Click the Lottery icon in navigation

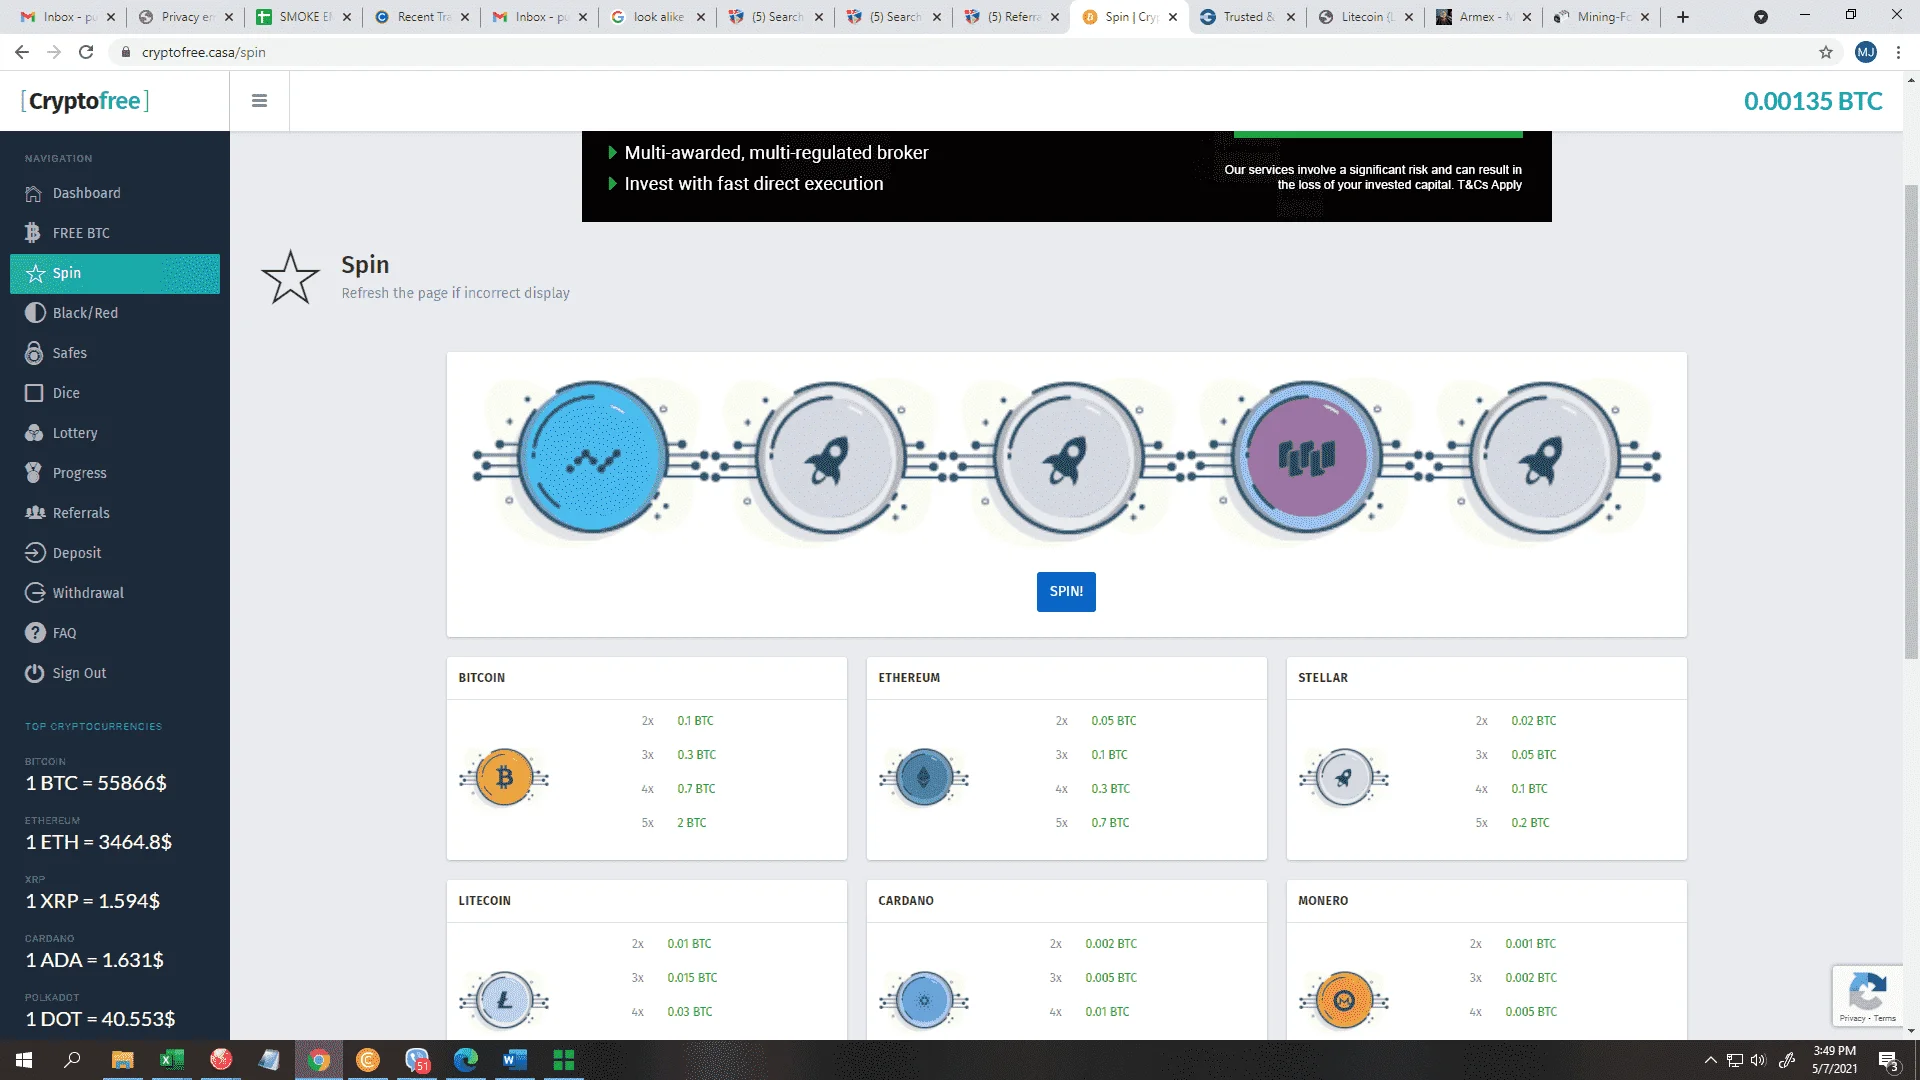[34, 433]
